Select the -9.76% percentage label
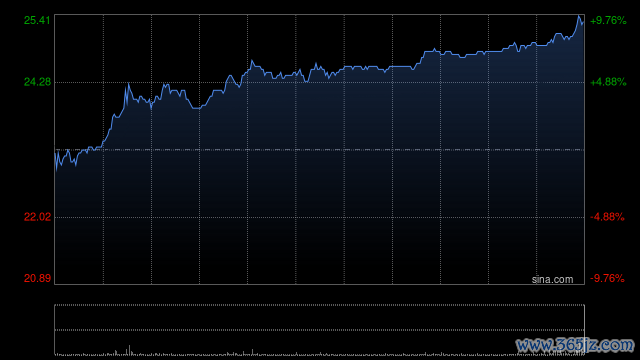The image size is (640, 360). pyautogui.click(x=607, y=278)
